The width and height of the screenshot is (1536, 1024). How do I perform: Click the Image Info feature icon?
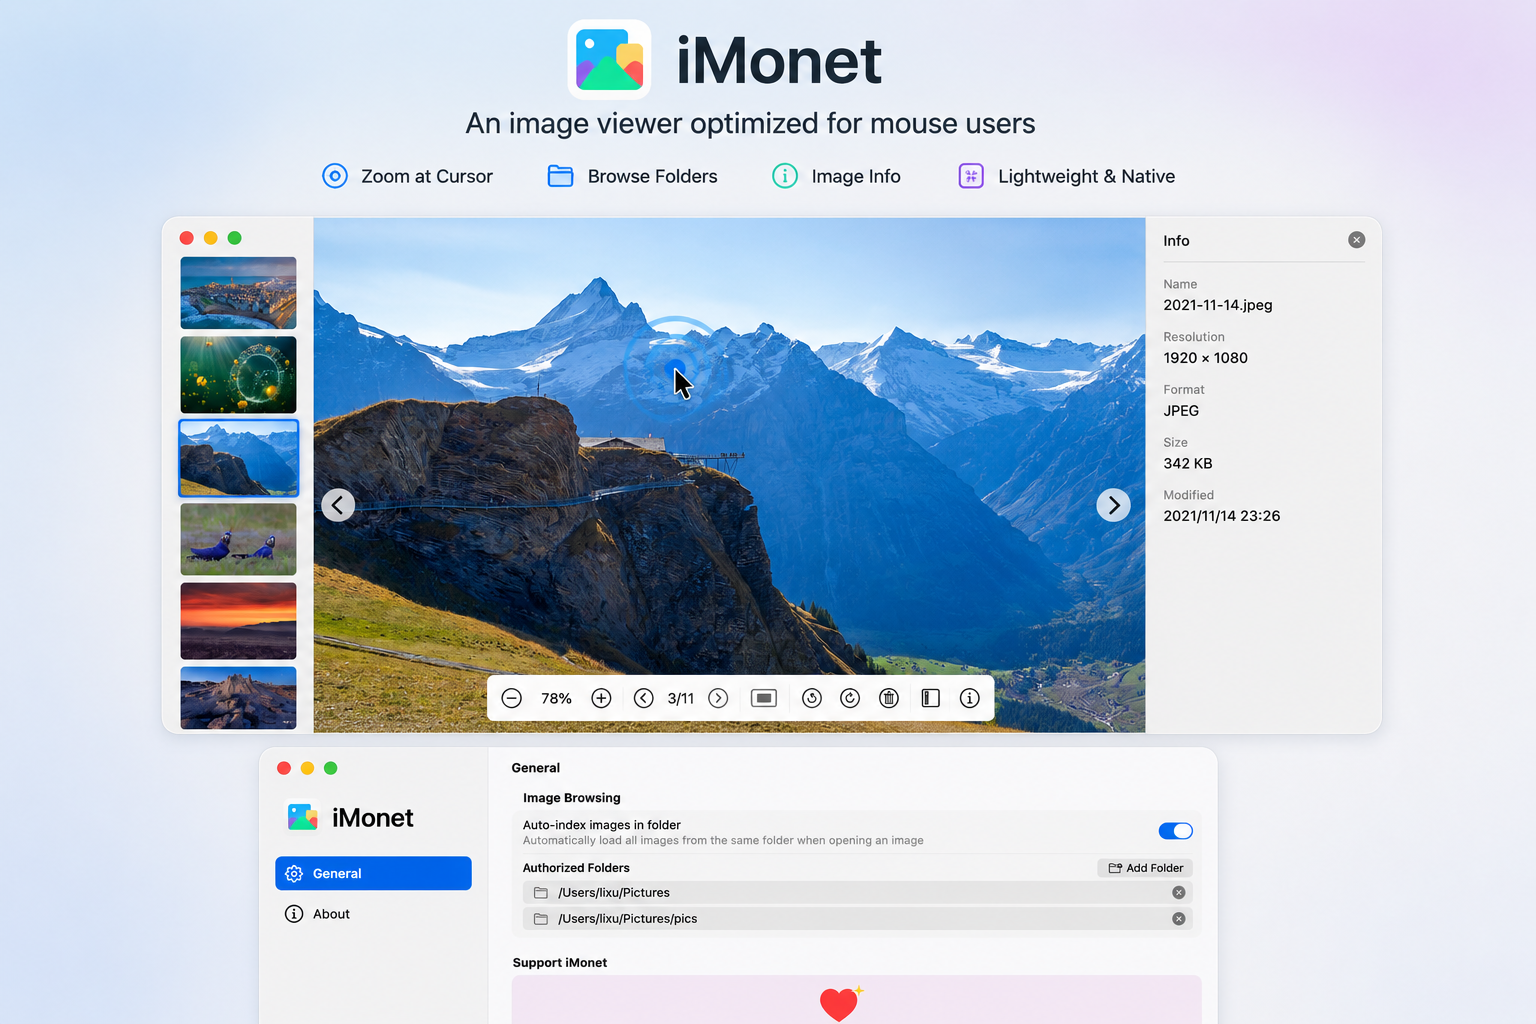point(785,176)
